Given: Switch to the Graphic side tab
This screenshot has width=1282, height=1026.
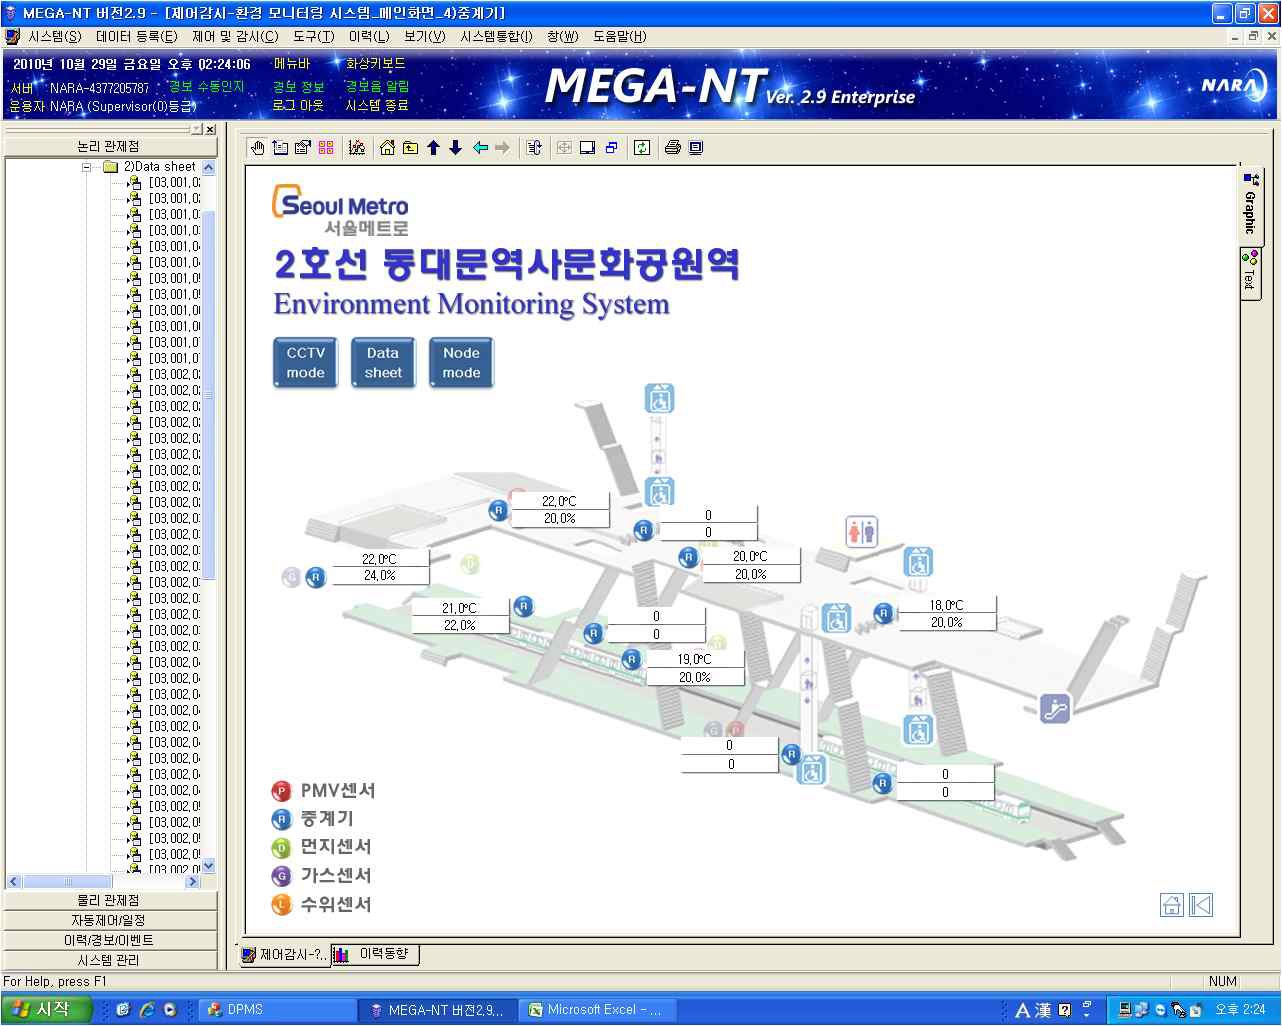Looking at the screenshot, I should (1251, 206).
